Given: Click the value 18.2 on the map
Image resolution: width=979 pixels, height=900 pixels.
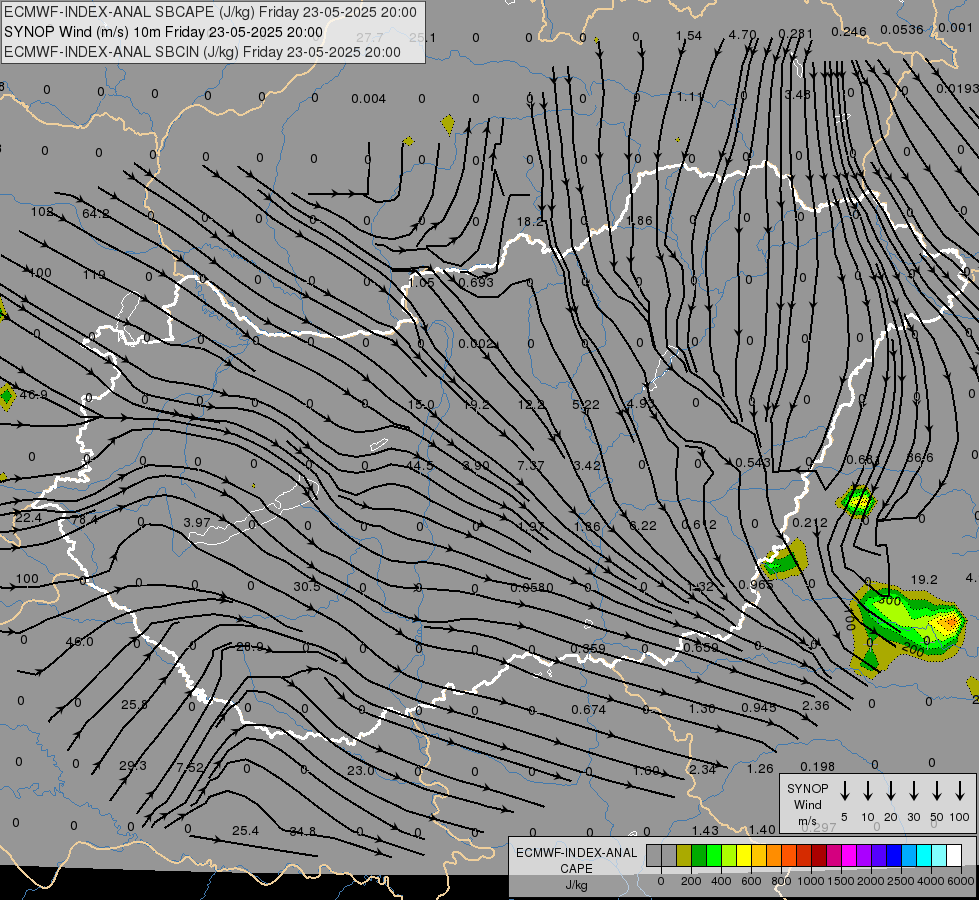Looking at the screenshot, I should pyautogui.click(x=530, y=221).
